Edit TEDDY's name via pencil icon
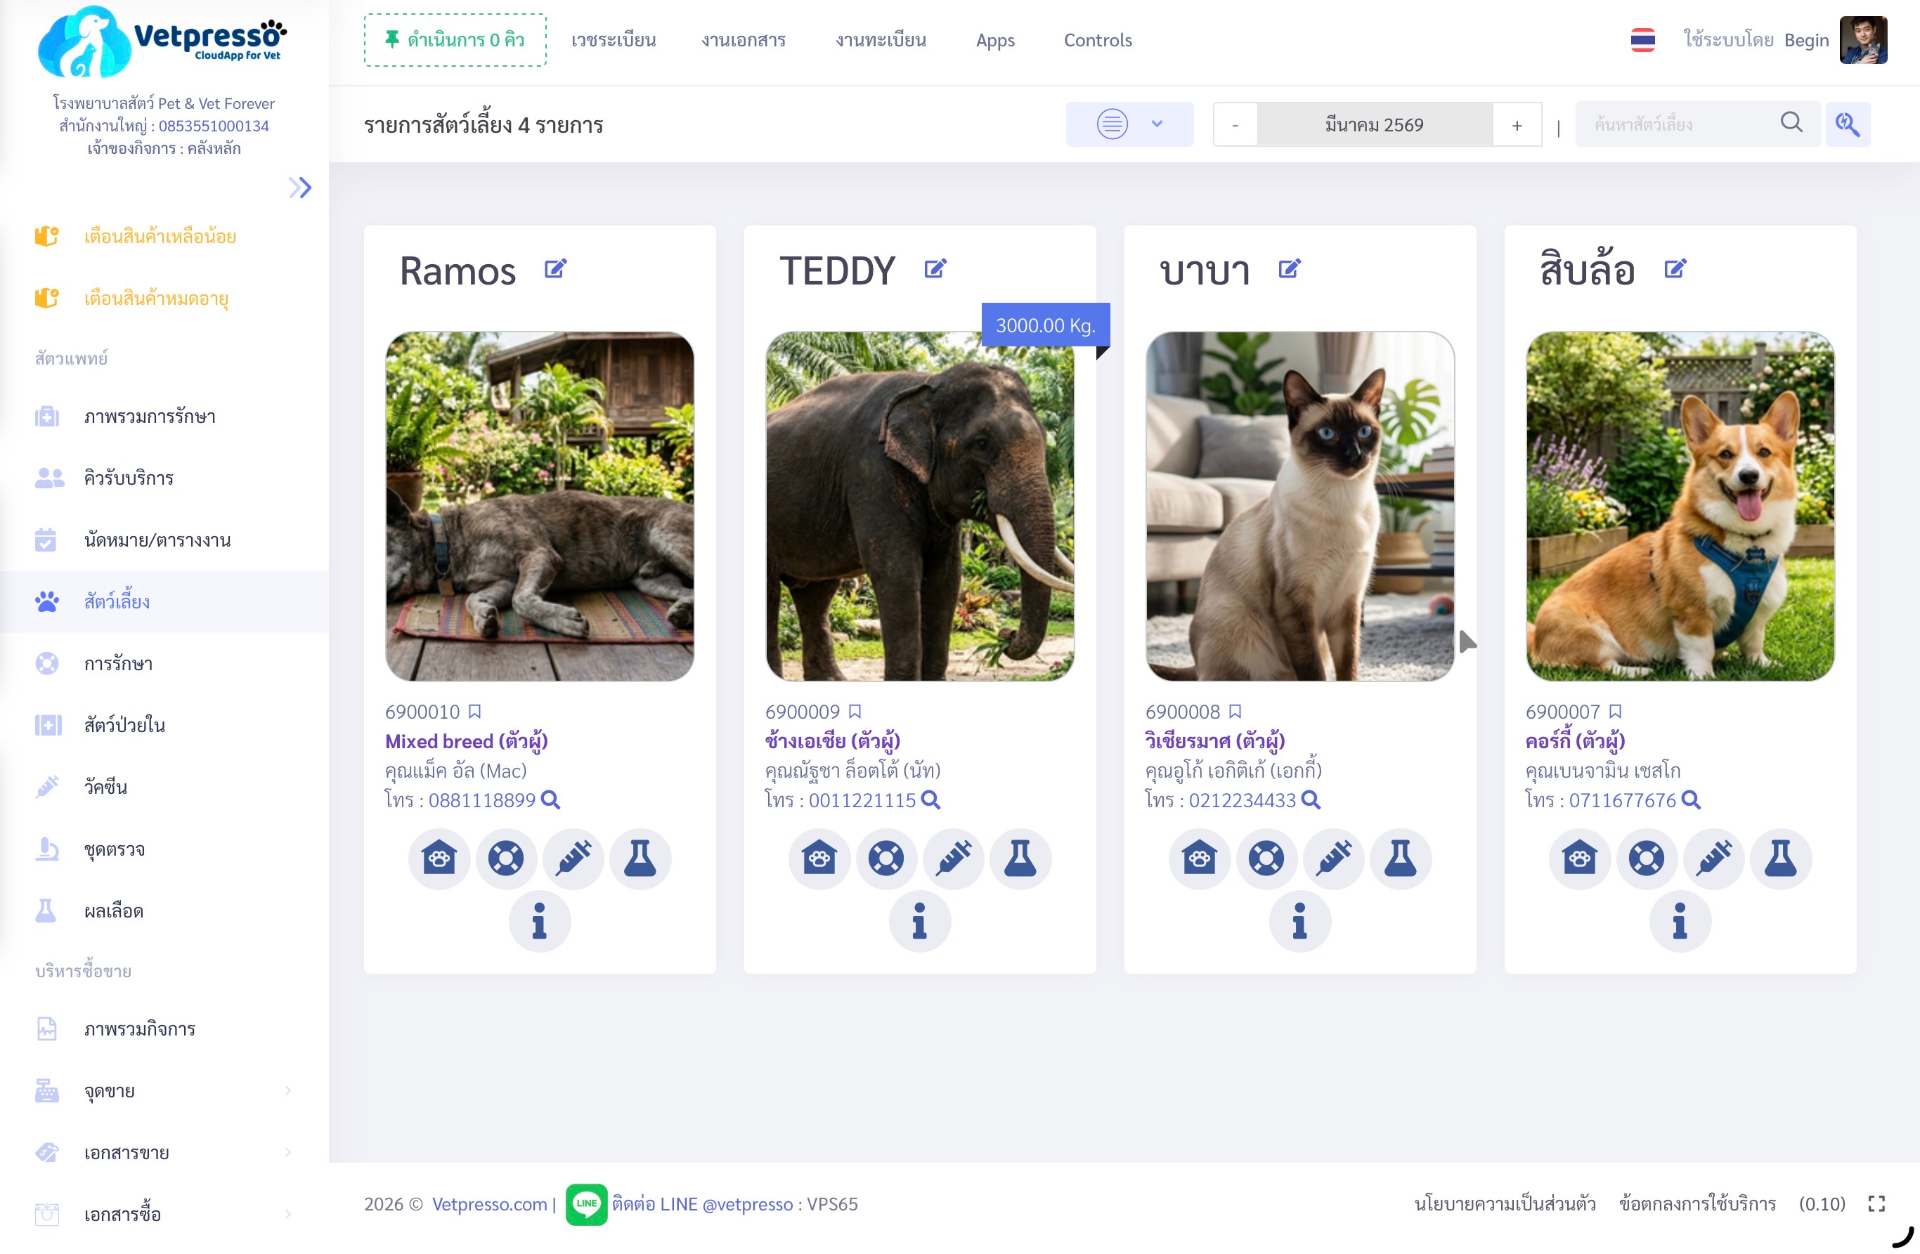The image size is (1920, 1254). click(x=934, y=268)
